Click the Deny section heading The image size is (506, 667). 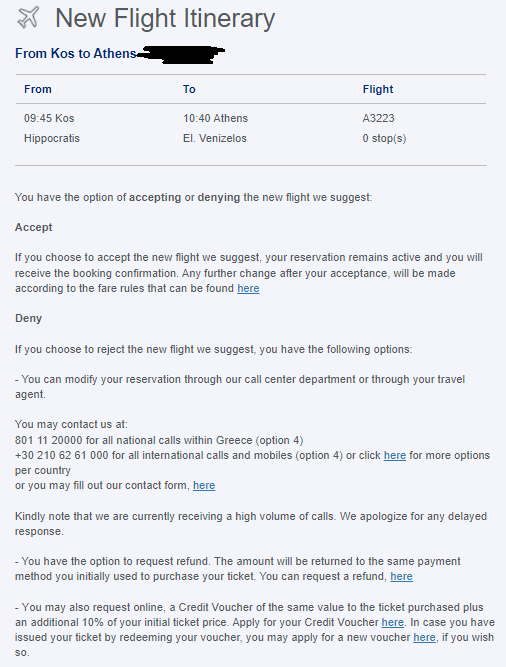[x=28, y=319]
